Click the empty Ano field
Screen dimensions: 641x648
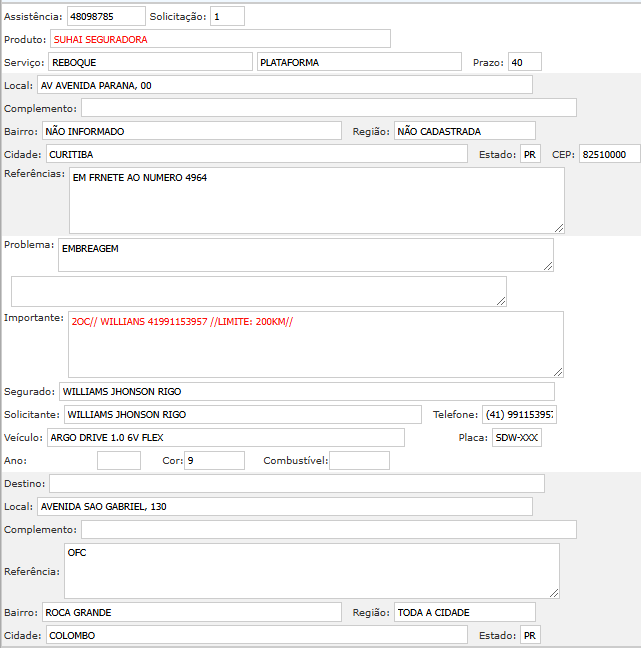tap(119, 460)
